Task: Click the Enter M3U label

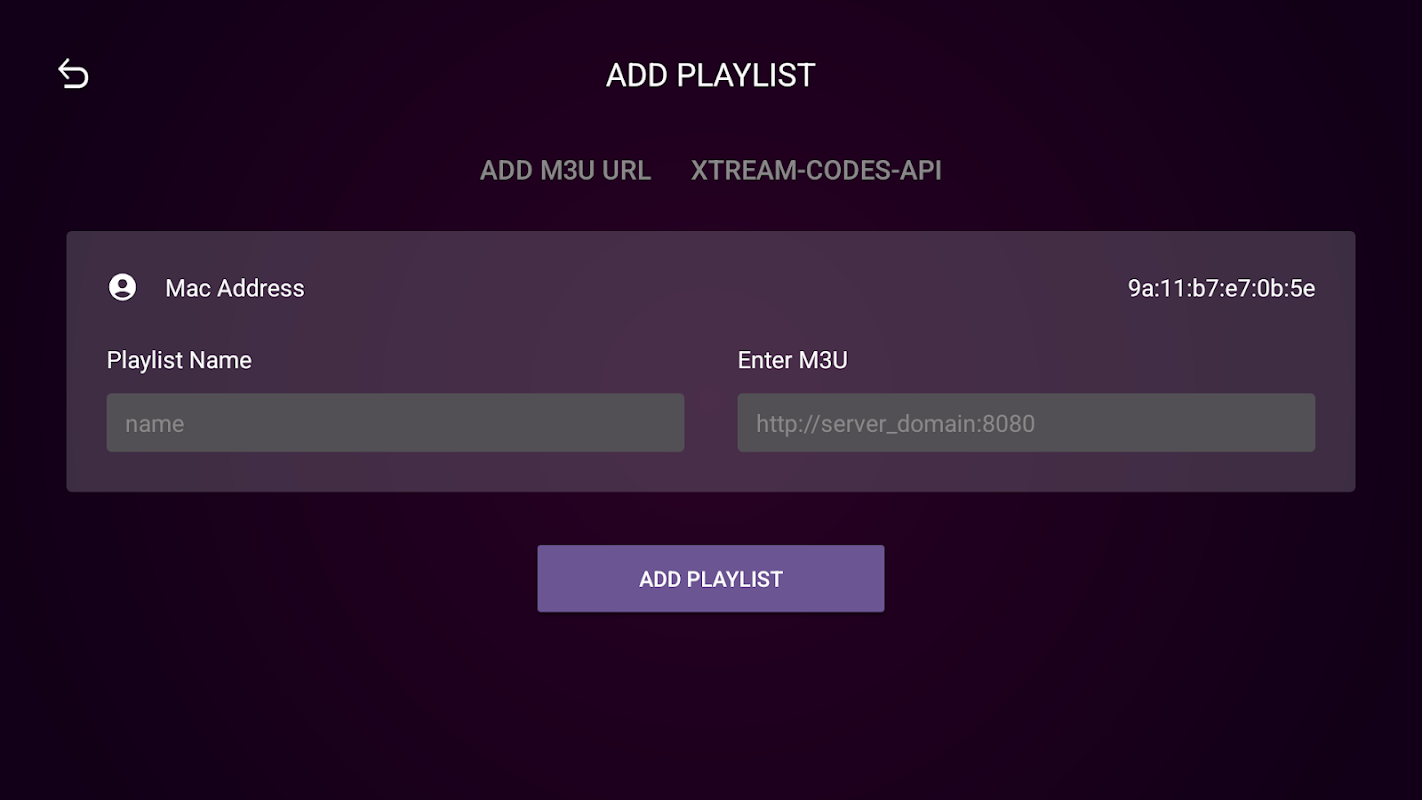Action: [x=793, y=360]
